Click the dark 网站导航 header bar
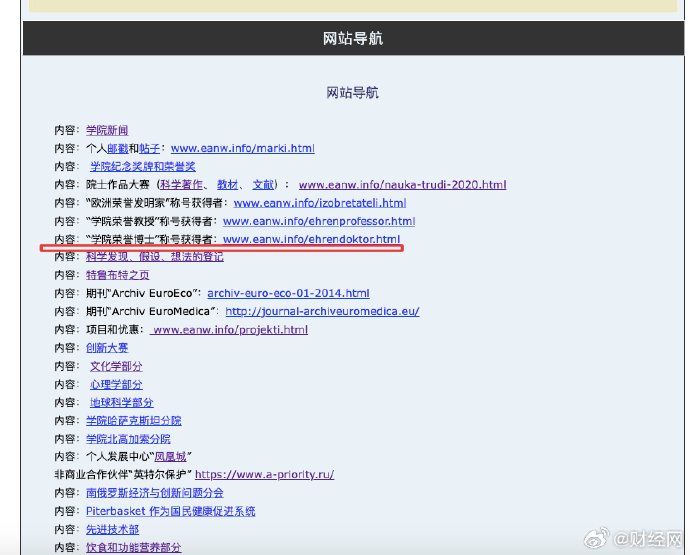Viewport: 690px width, 555px height. (x=353, y=38)
